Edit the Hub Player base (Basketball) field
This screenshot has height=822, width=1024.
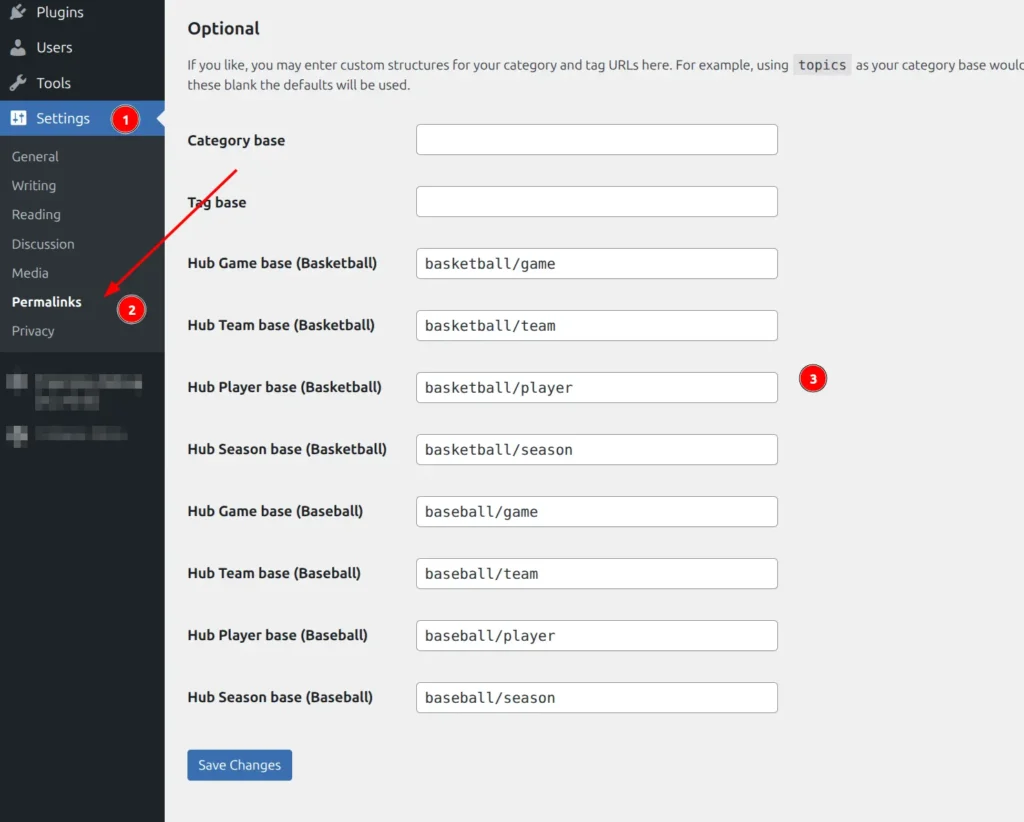click(x=597, y=388)
